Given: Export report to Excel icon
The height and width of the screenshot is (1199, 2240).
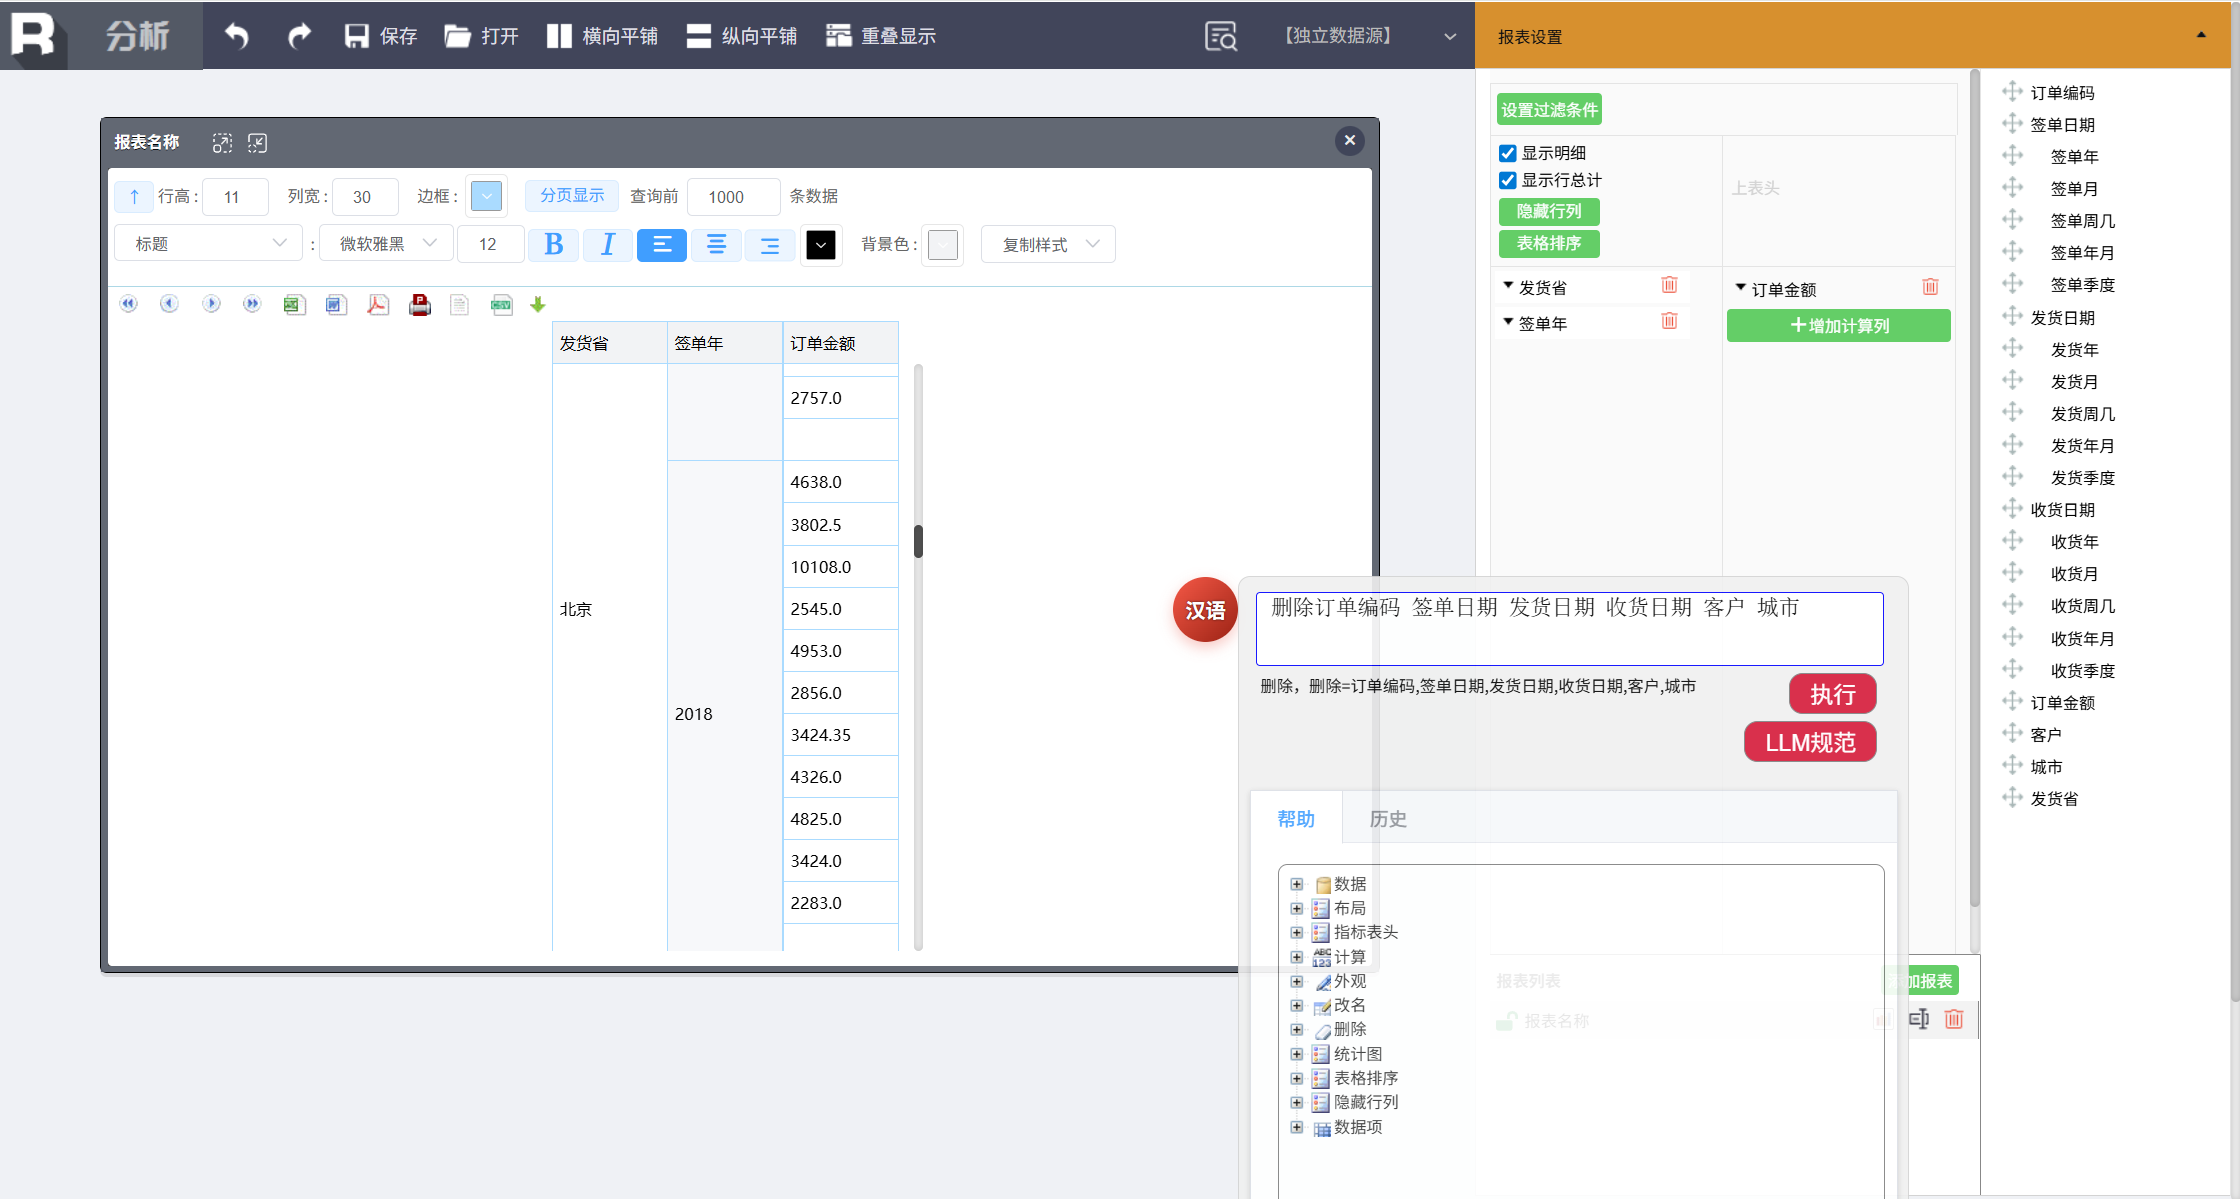Looking at the screenshot, I should tap(294, 305).
